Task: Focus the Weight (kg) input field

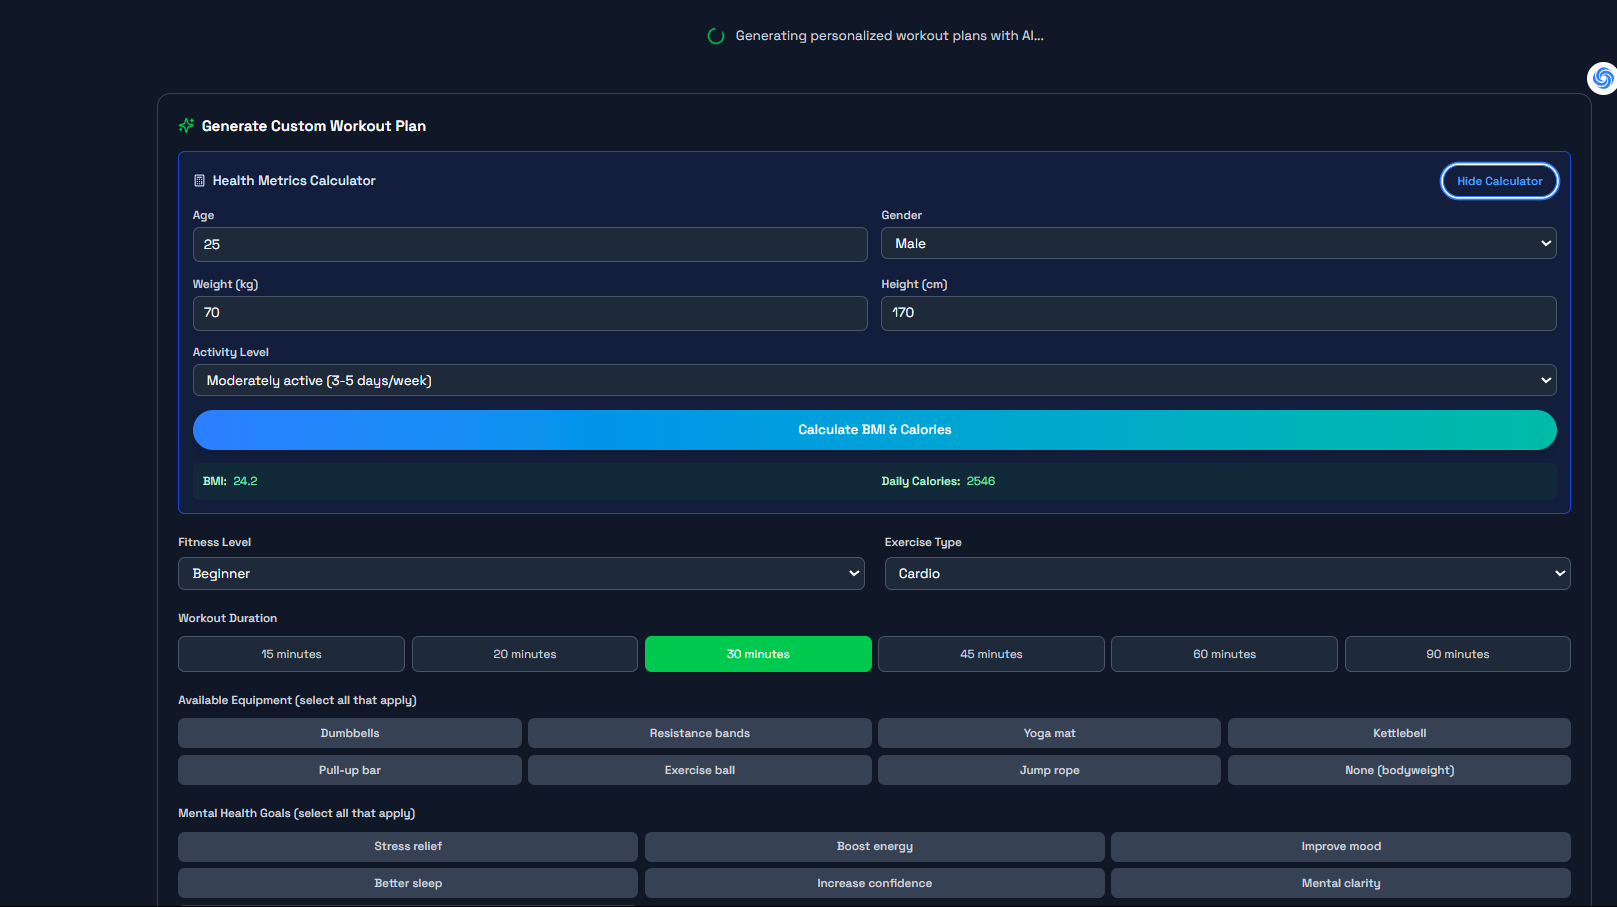Action: [530, 313]
